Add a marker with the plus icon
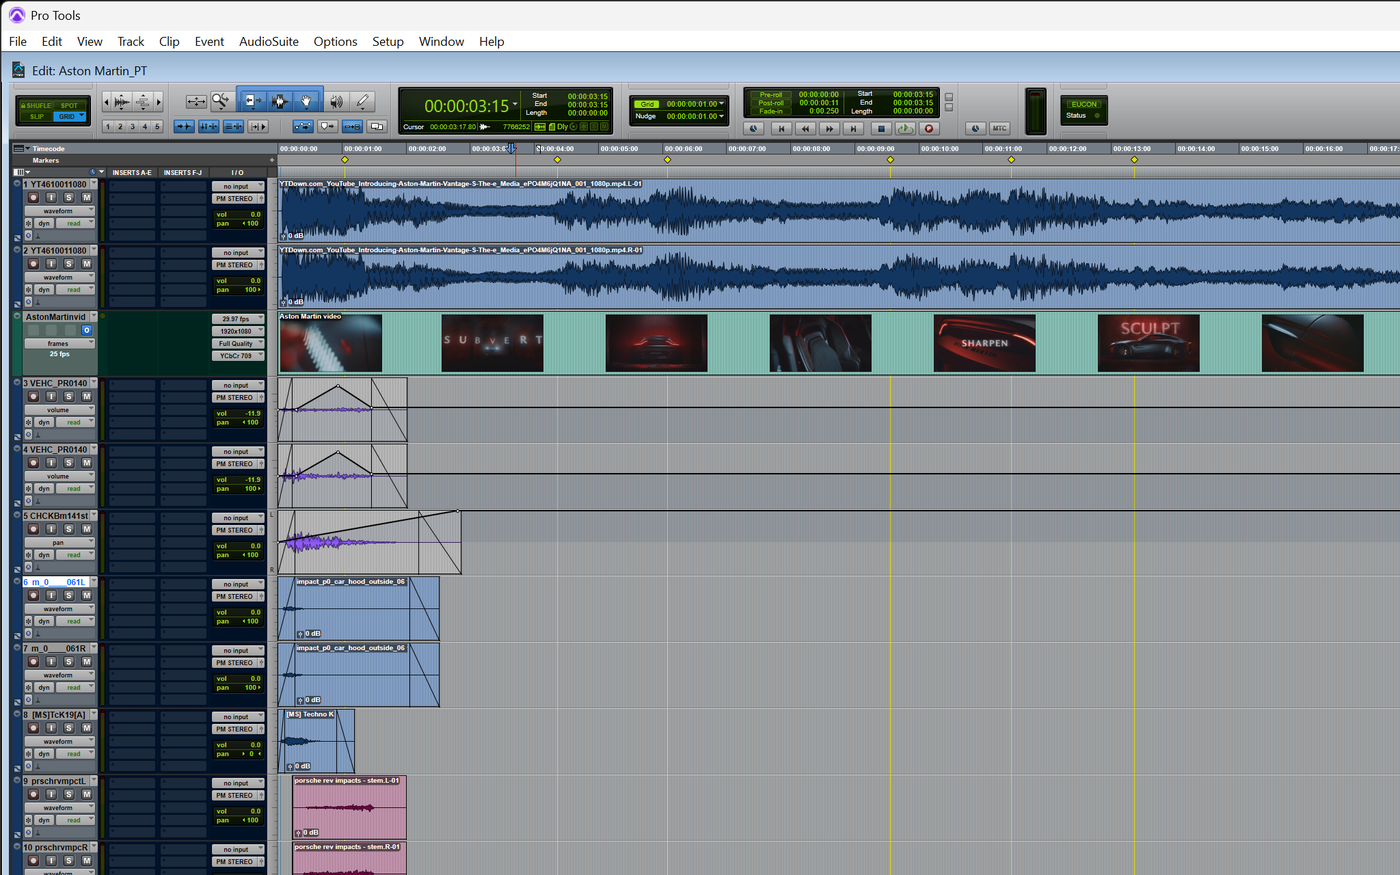1400x875 pixels. point(271,160)
